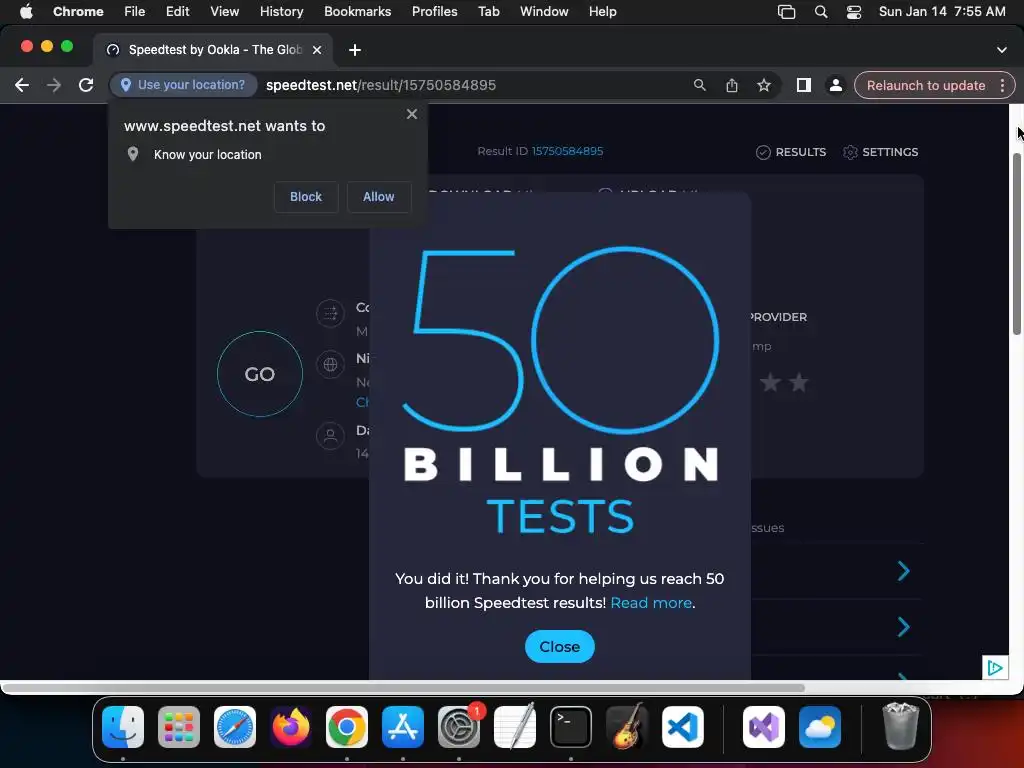Open Safari from the Dock
This screenshot has width=1024, height=768.
click(234, 727)
